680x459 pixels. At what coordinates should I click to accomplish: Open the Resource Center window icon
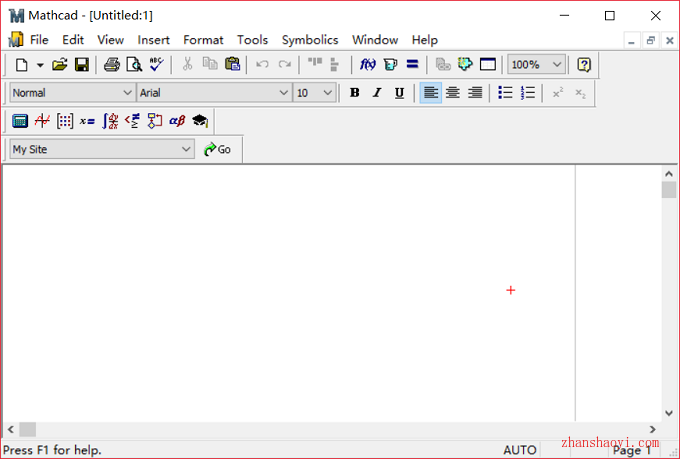pos(488,65)
